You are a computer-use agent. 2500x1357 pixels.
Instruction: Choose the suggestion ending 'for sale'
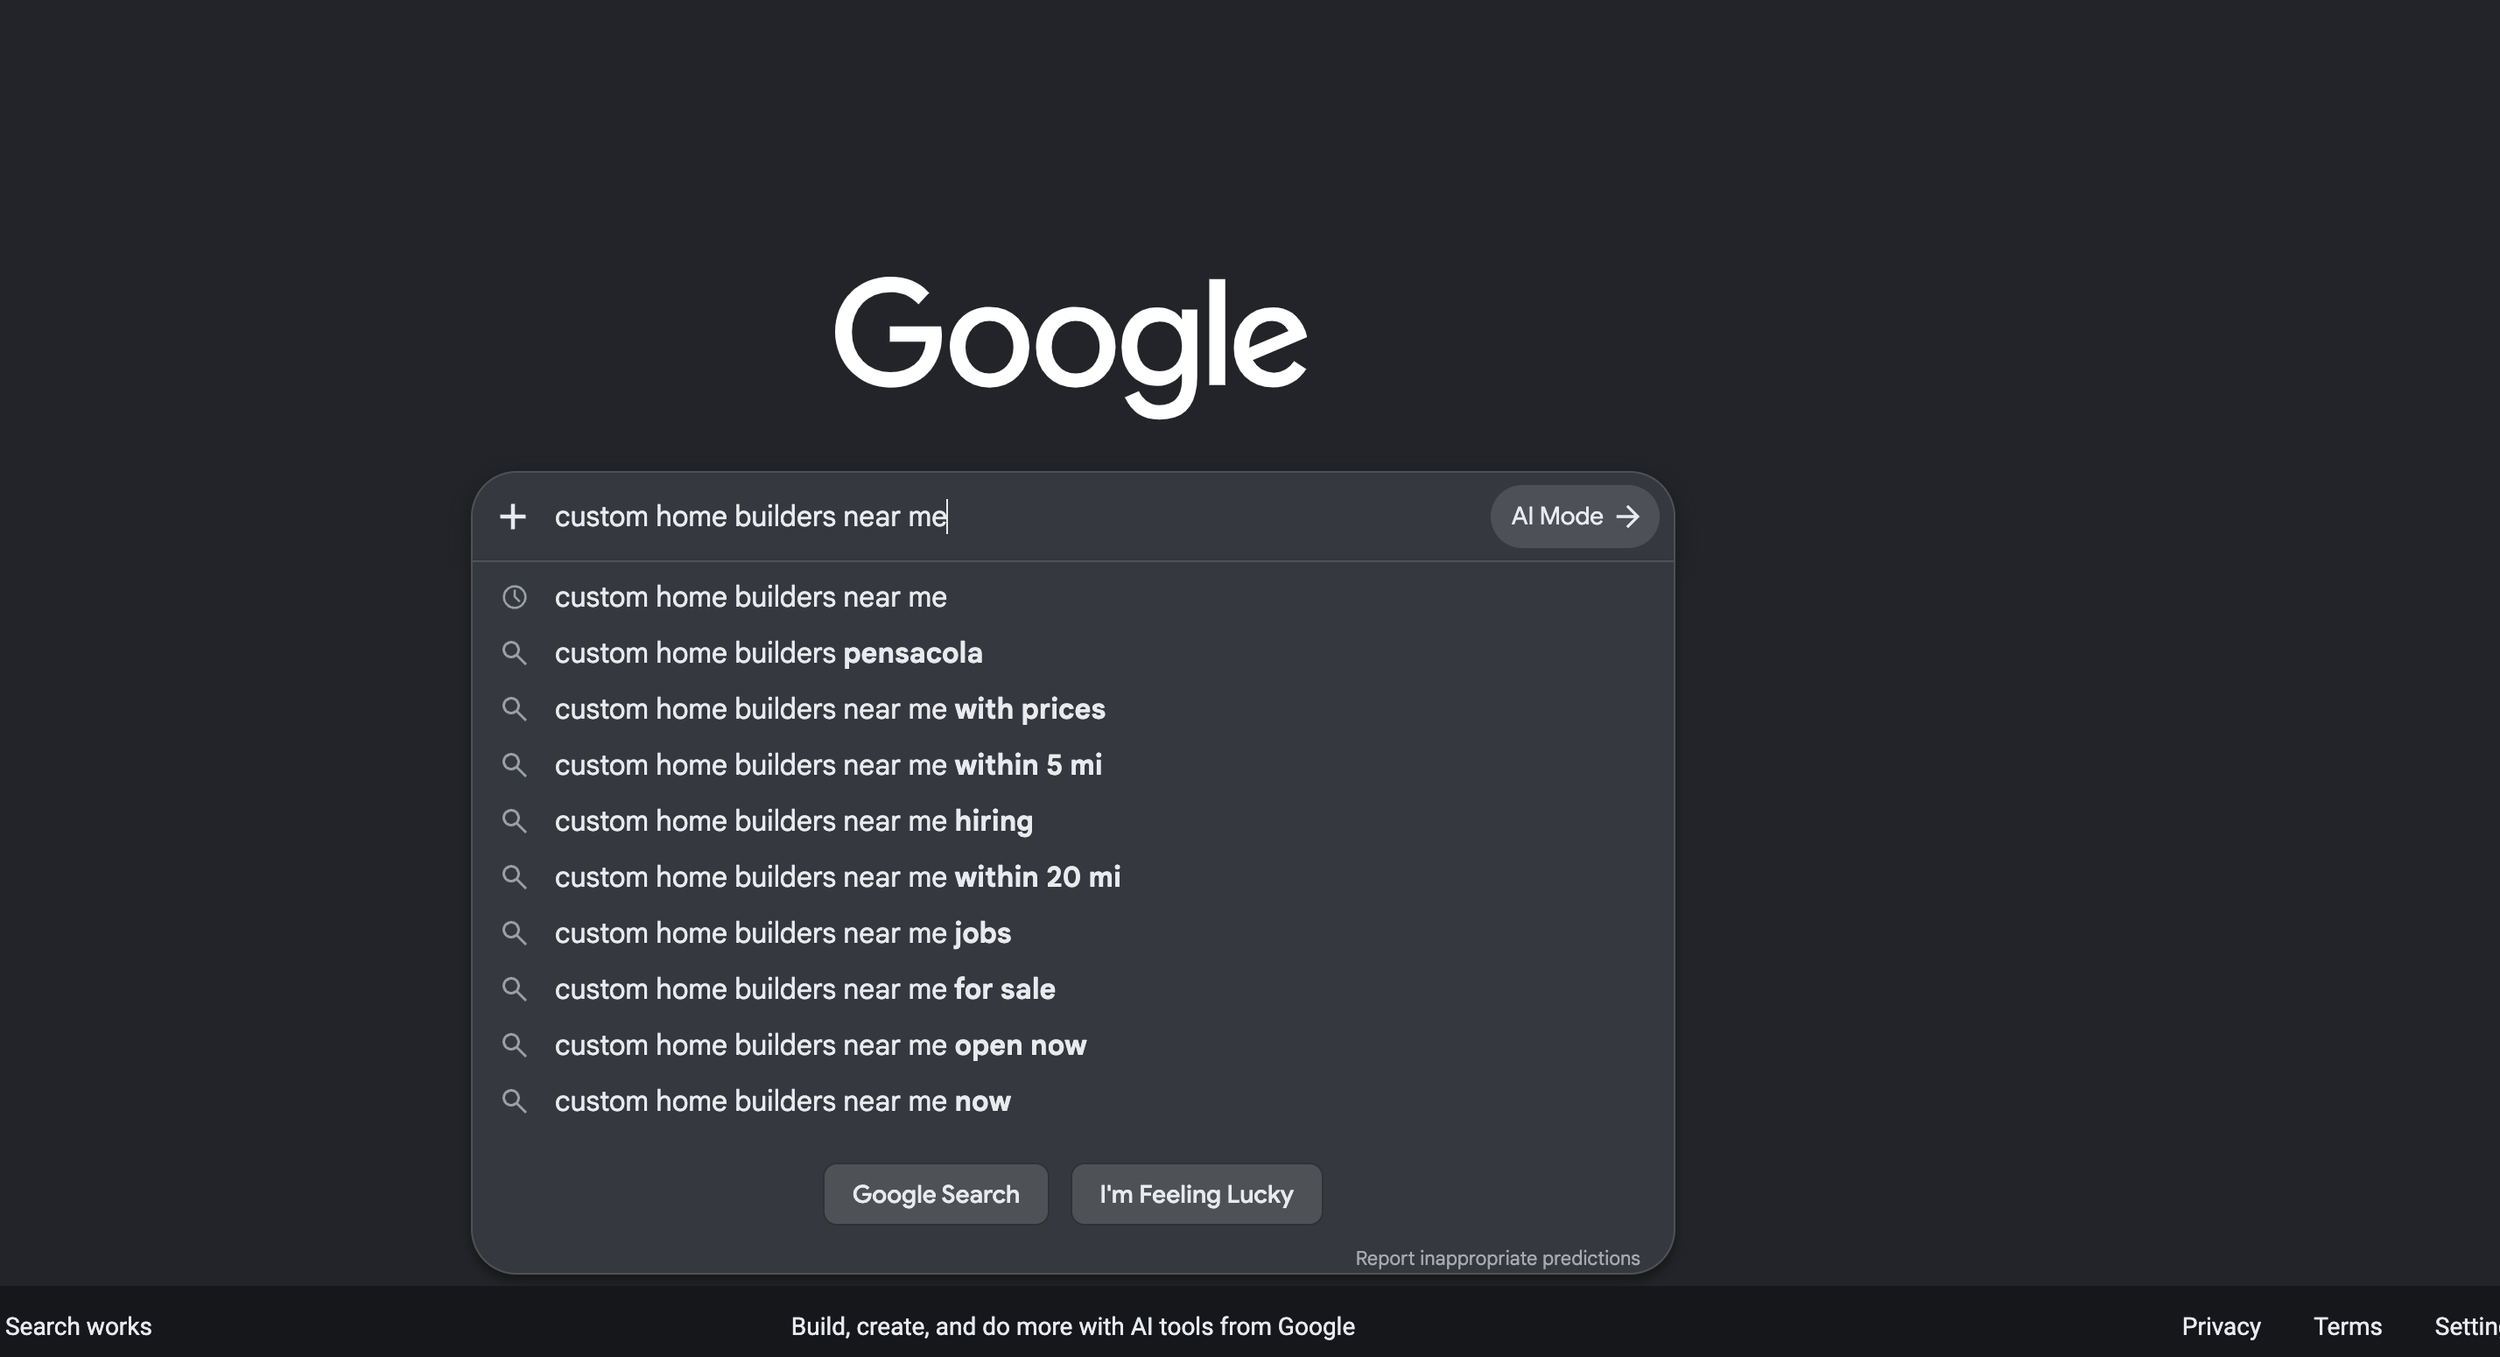[x=1073, y=989]
